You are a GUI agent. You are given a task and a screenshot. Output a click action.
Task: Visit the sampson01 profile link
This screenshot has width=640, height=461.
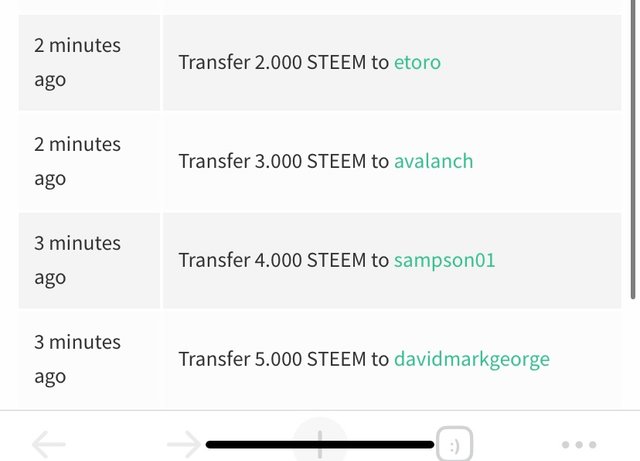[x=444, y=260]
